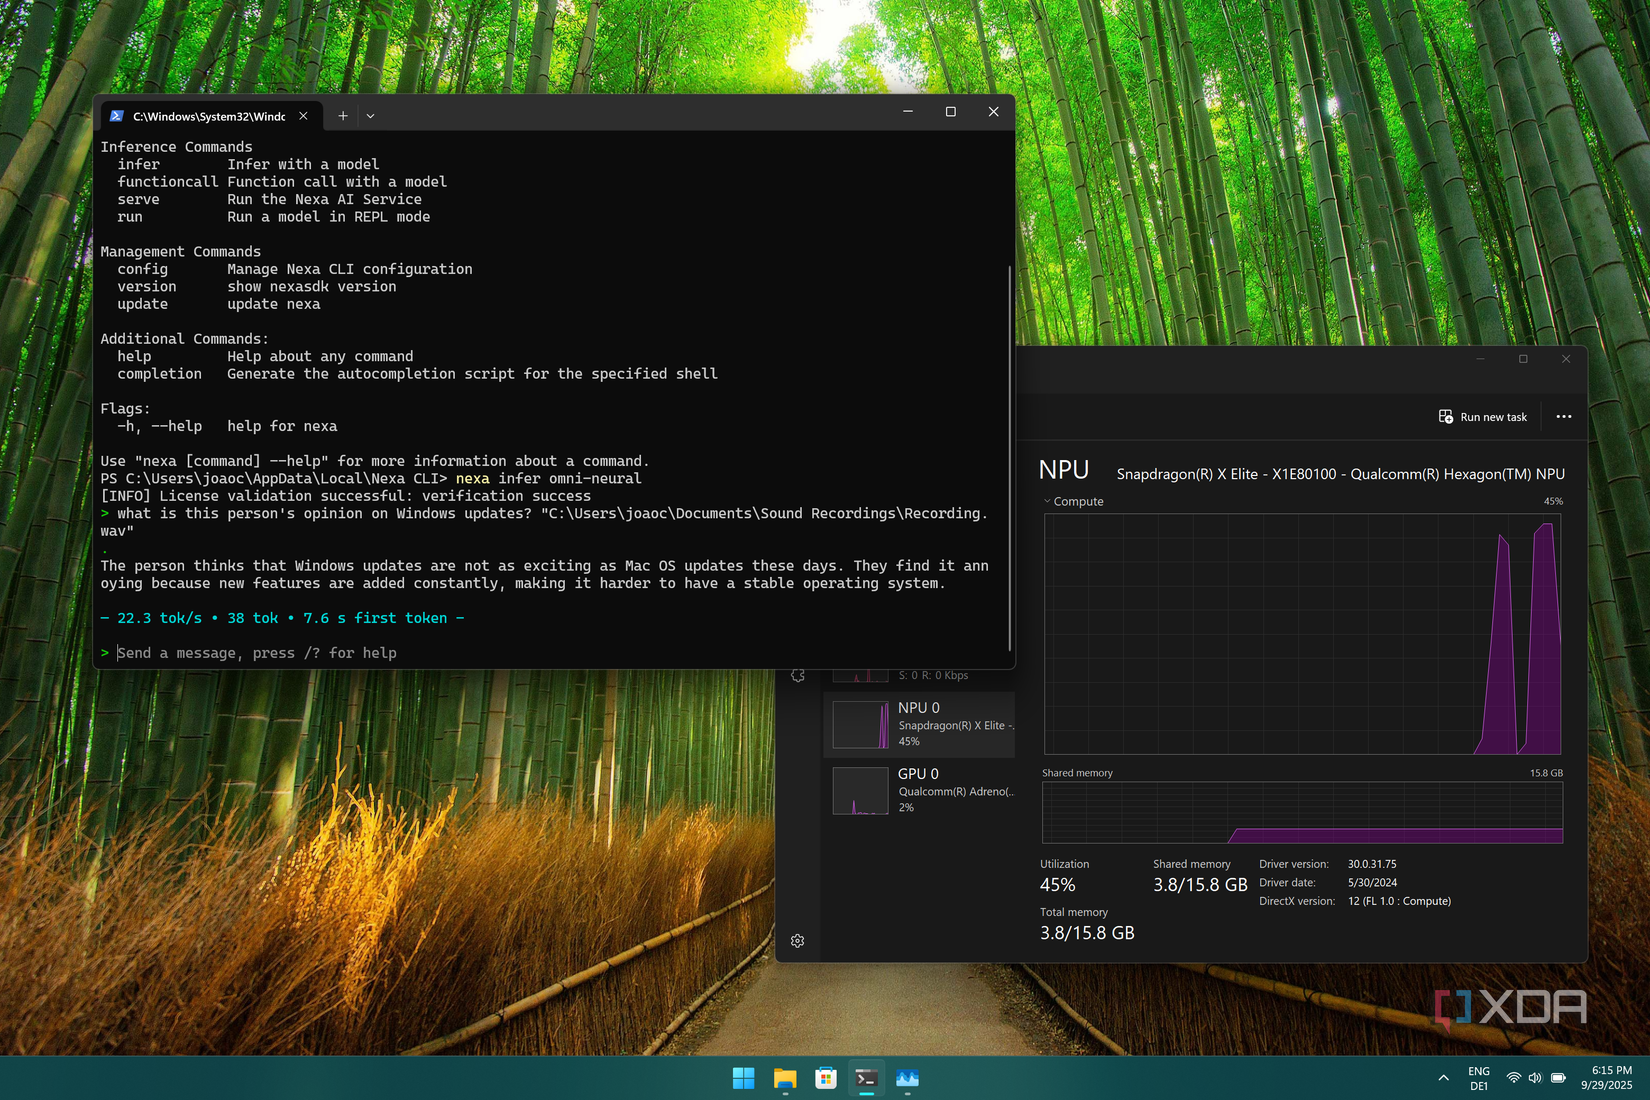Click driver date 5/30/2024
This screenshot has width=1650, height=1100.
pyautogui.click(x=1372, y=883)
